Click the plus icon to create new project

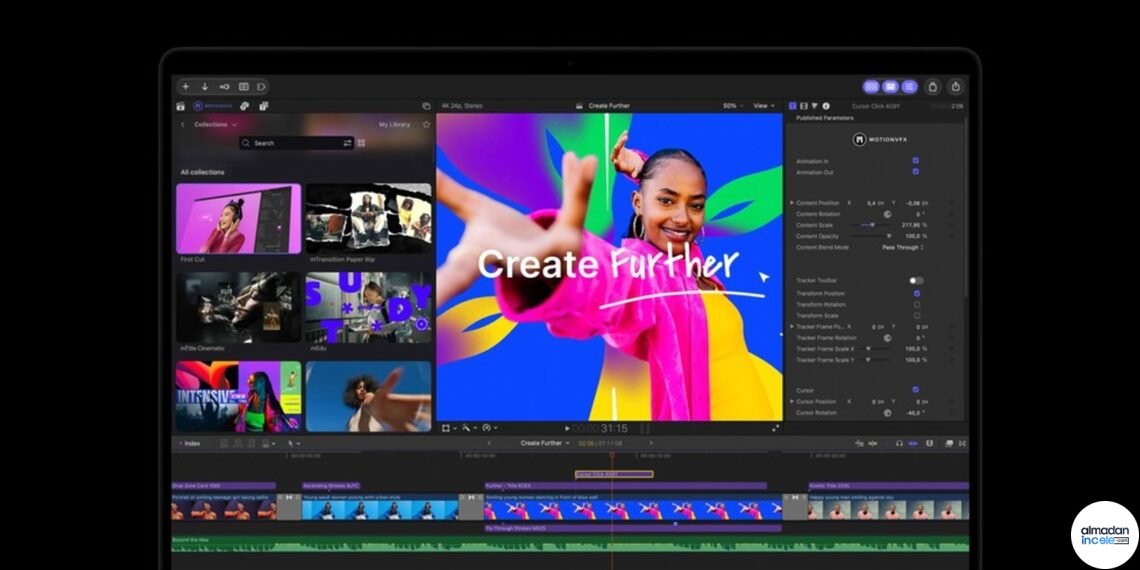[x=185, y=87]
